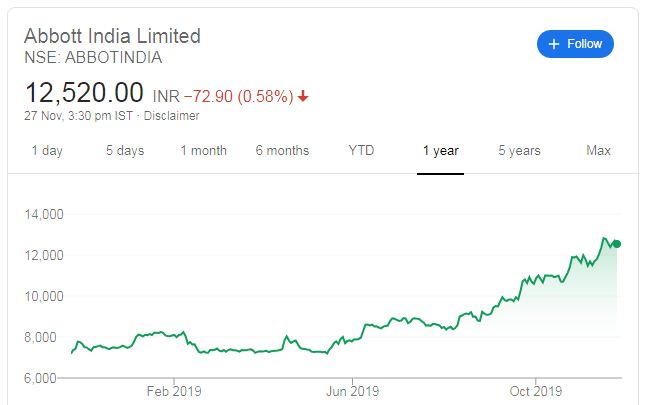The height and width of the screenshot is (405, 648).
Task: Click the NSE: ABBOTINDIA ticker text
Action: point(93,57)
